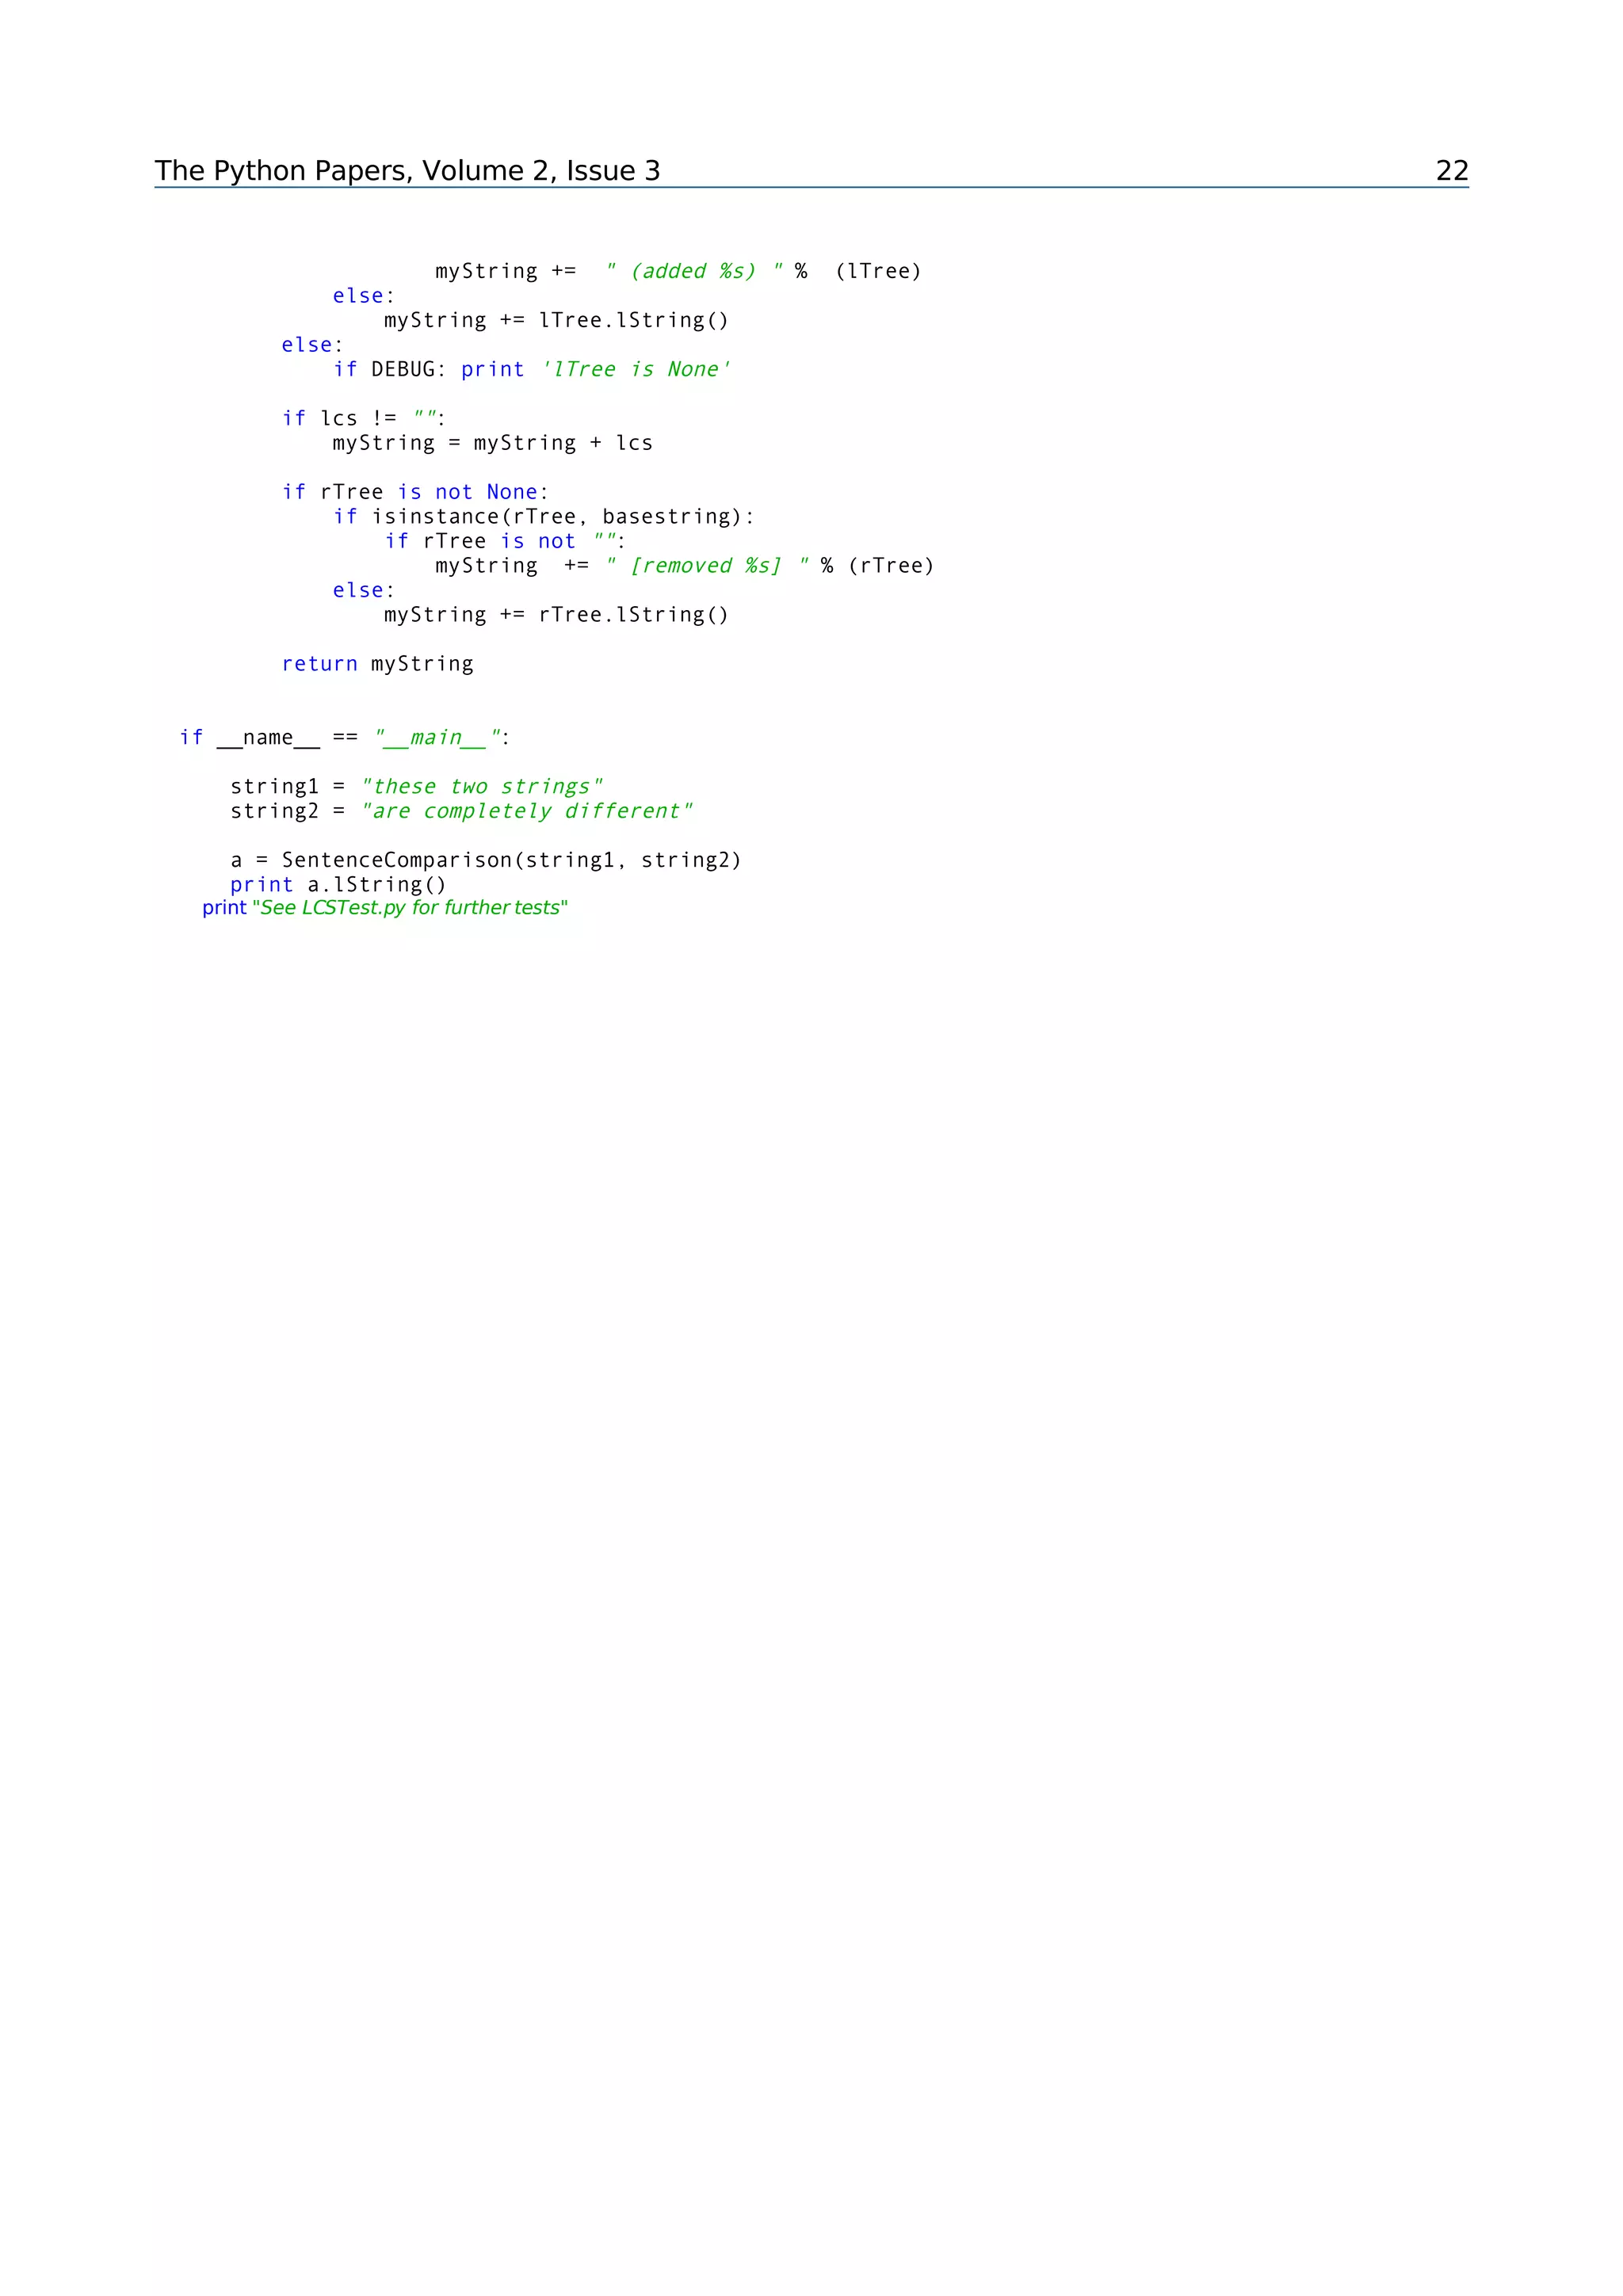Viewport: 1623px width, 2296px height.
Task: Click the string "are completely different"
Action: point(526,811)
